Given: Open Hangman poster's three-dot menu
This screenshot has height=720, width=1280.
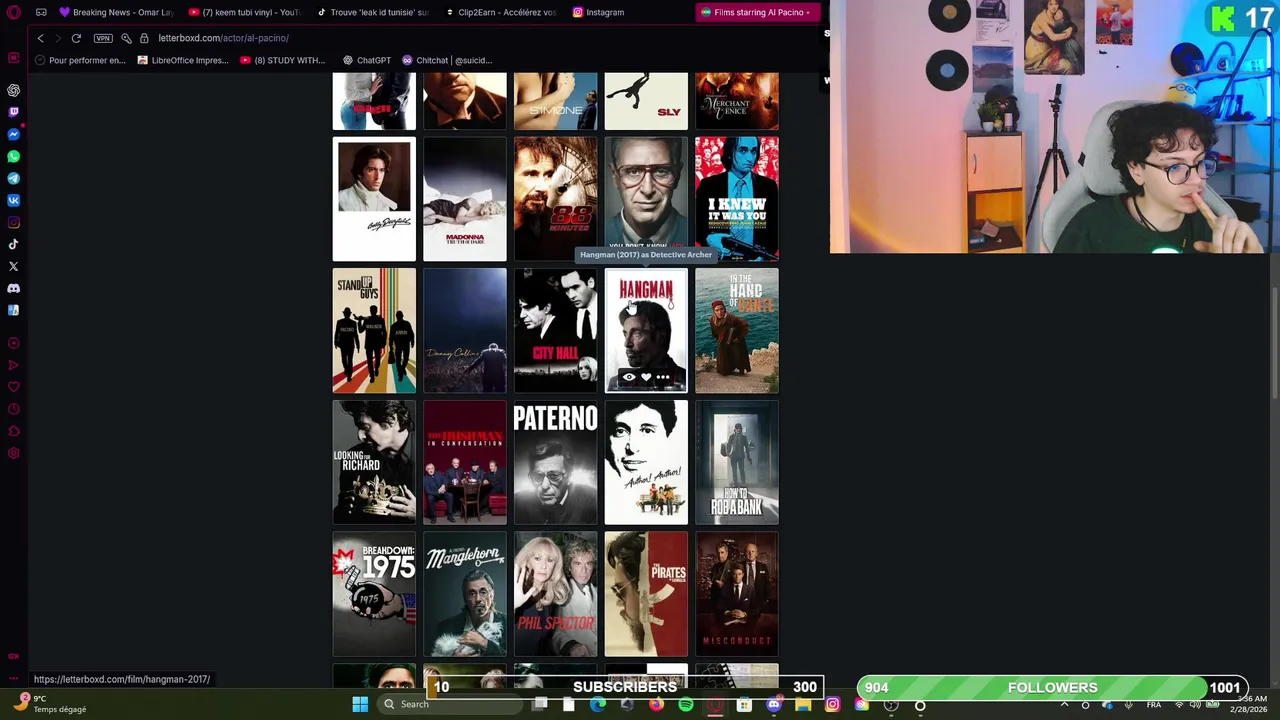Looking at the screenshot, I should [x=663, y=377].
